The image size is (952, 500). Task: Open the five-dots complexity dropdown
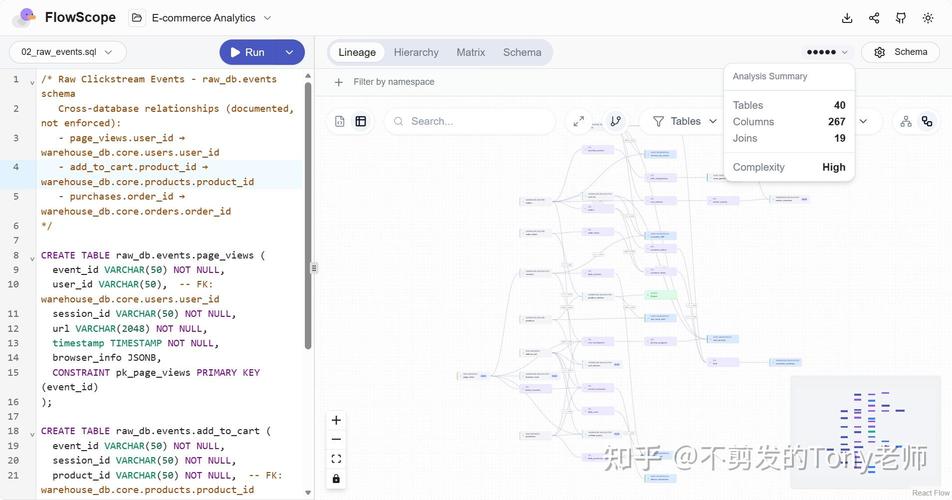point(827,52)
